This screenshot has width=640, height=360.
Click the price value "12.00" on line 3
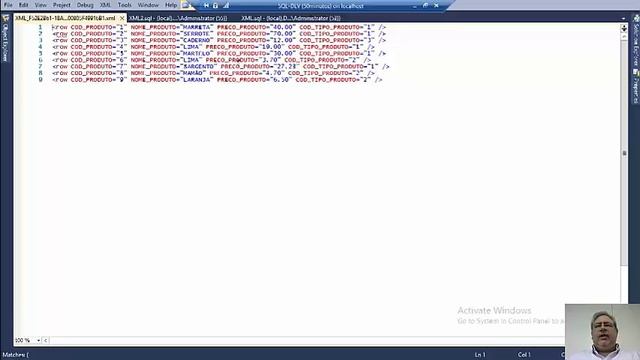tap(283, 40)
